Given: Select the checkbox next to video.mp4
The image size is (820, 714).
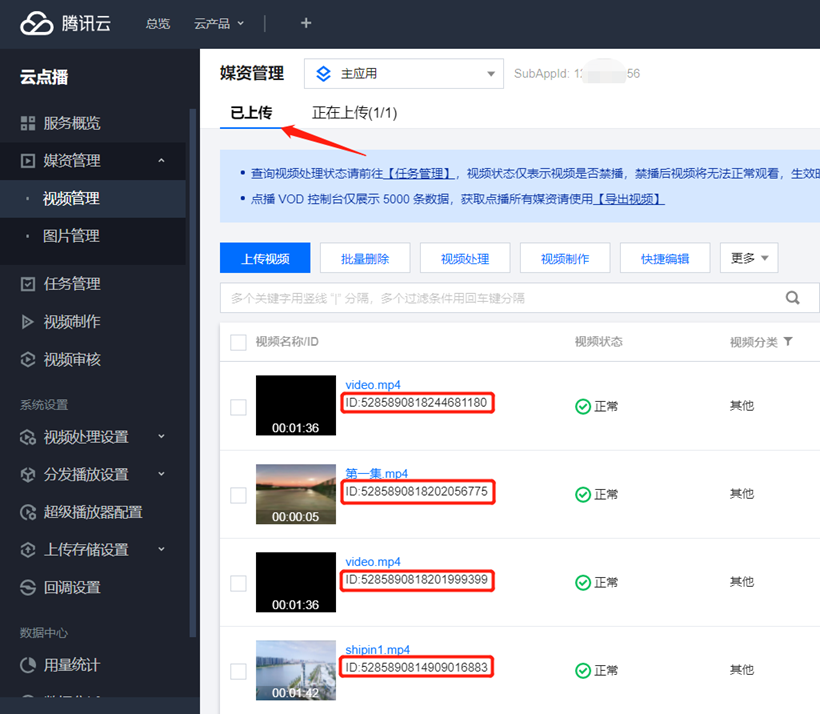Looking at the screenshot, I should click(238, 405).
